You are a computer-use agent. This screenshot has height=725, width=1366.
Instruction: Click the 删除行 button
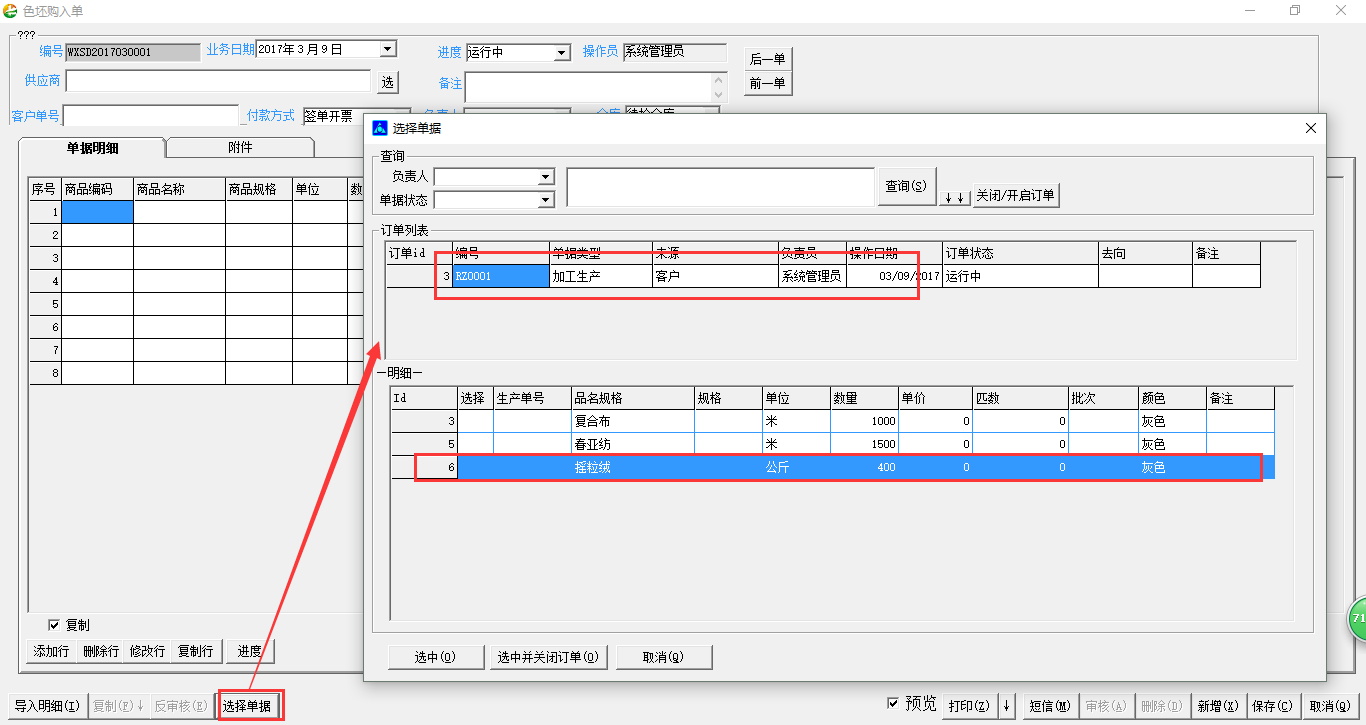tap(100, 652)
